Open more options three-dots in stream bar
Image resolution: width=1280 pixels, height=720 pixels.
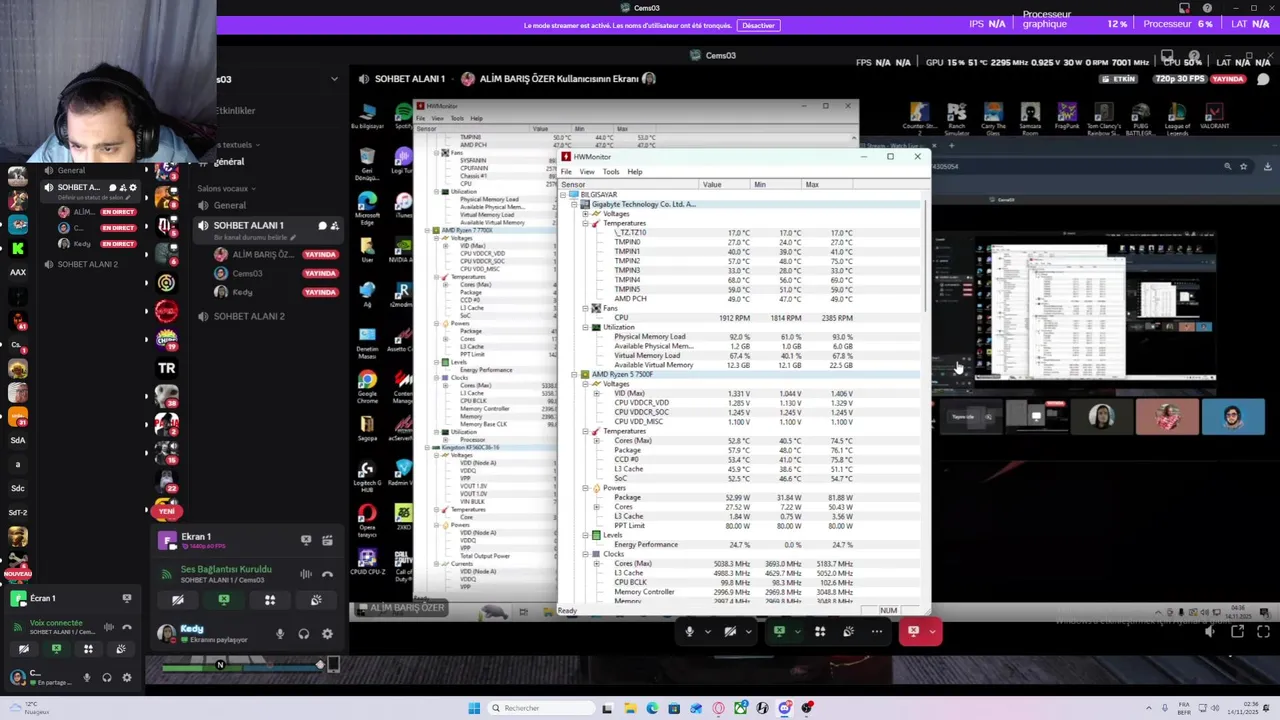pos(877,631)
